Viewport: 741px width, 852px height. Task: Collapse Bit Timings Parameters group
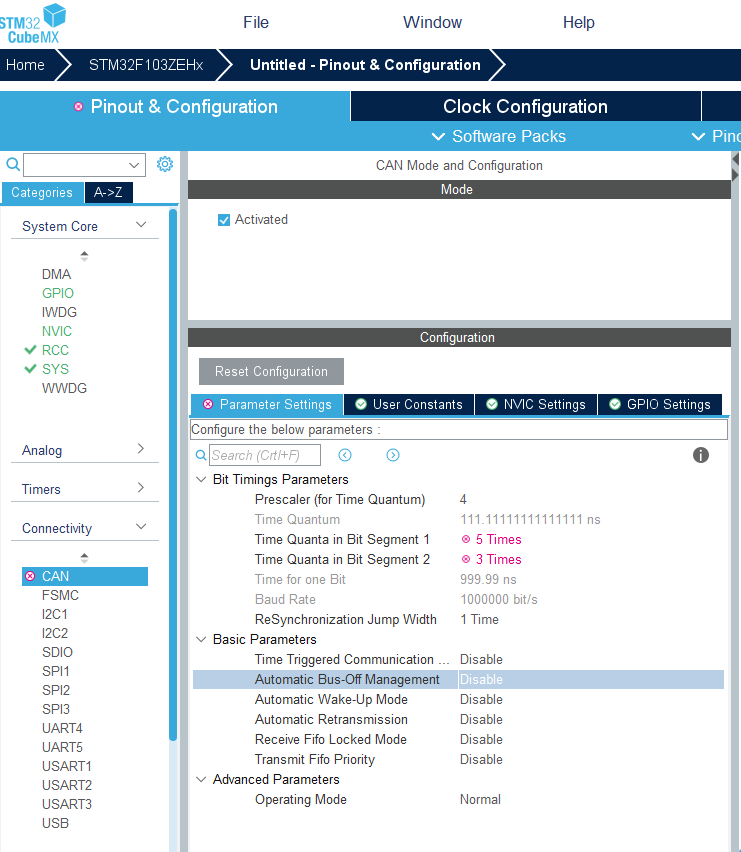tap(201, 479)
